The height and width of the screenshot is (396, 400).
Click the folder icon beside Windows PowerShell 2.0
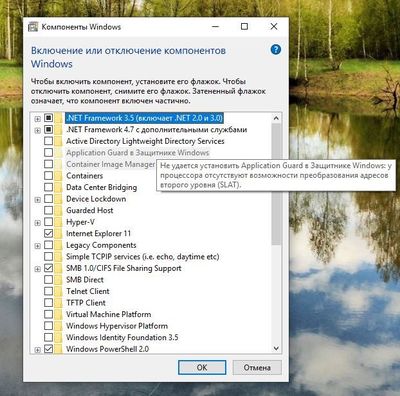(59, 349)
